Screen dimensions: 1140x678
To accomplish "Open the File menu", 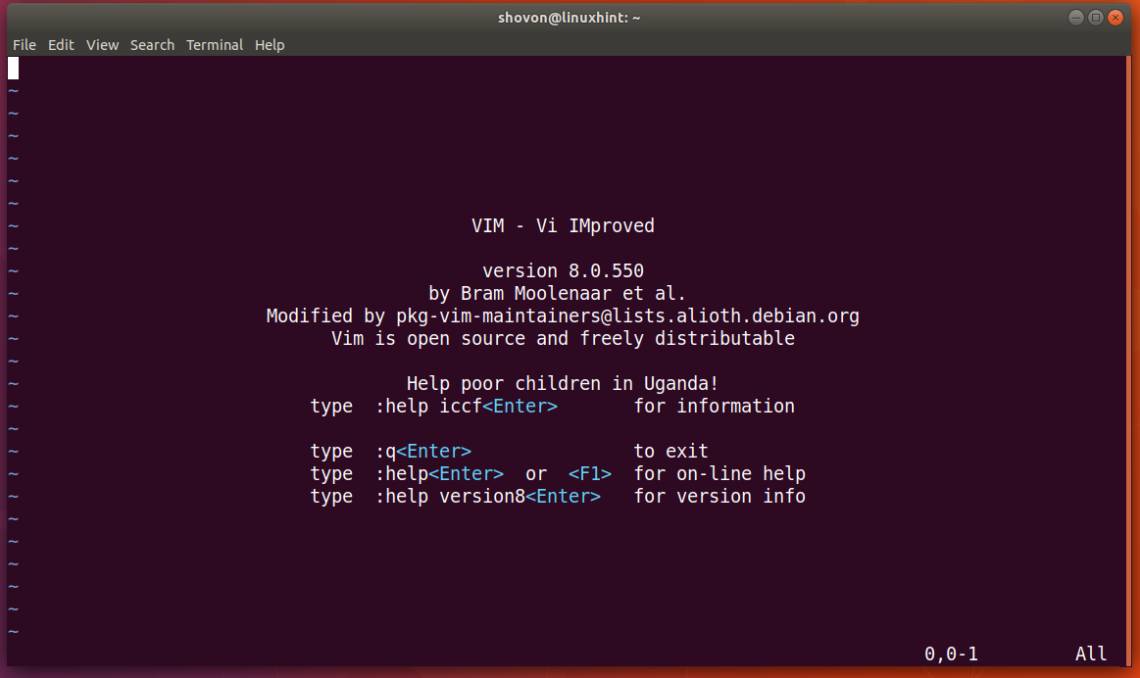I will tap(24, 45).
